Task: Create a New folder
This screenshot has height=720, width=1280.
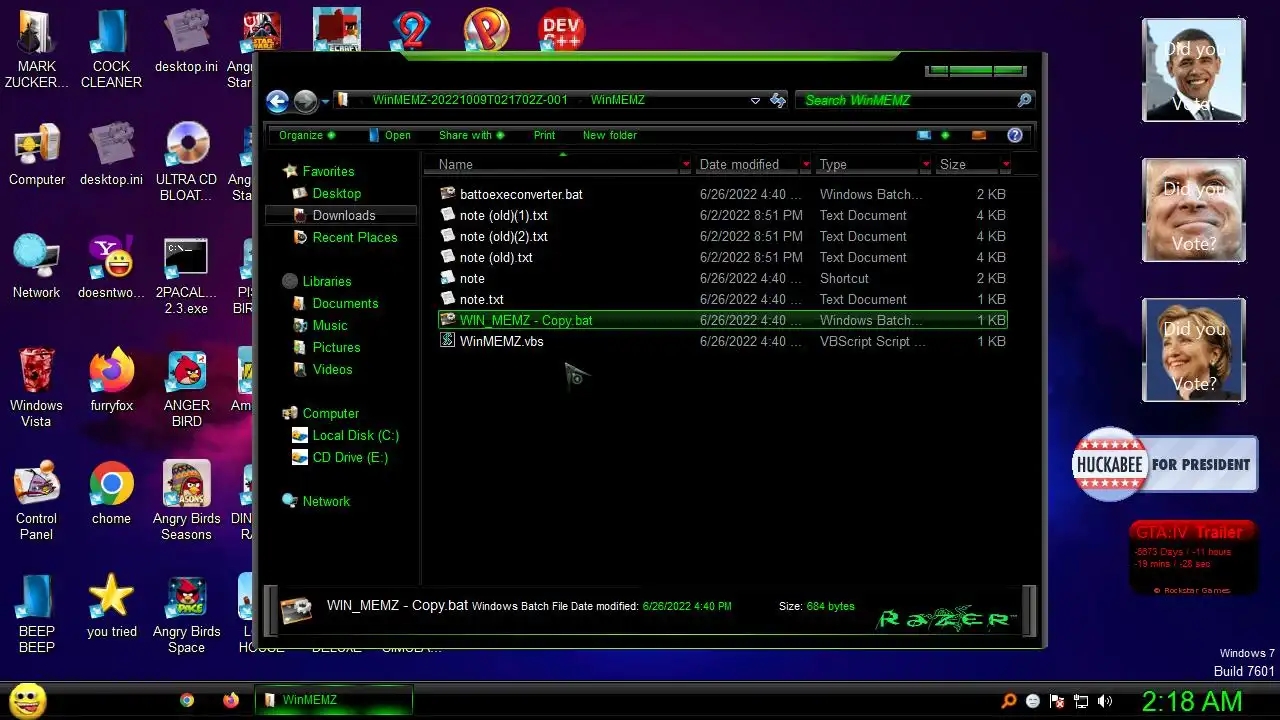Action: (610, 135)
